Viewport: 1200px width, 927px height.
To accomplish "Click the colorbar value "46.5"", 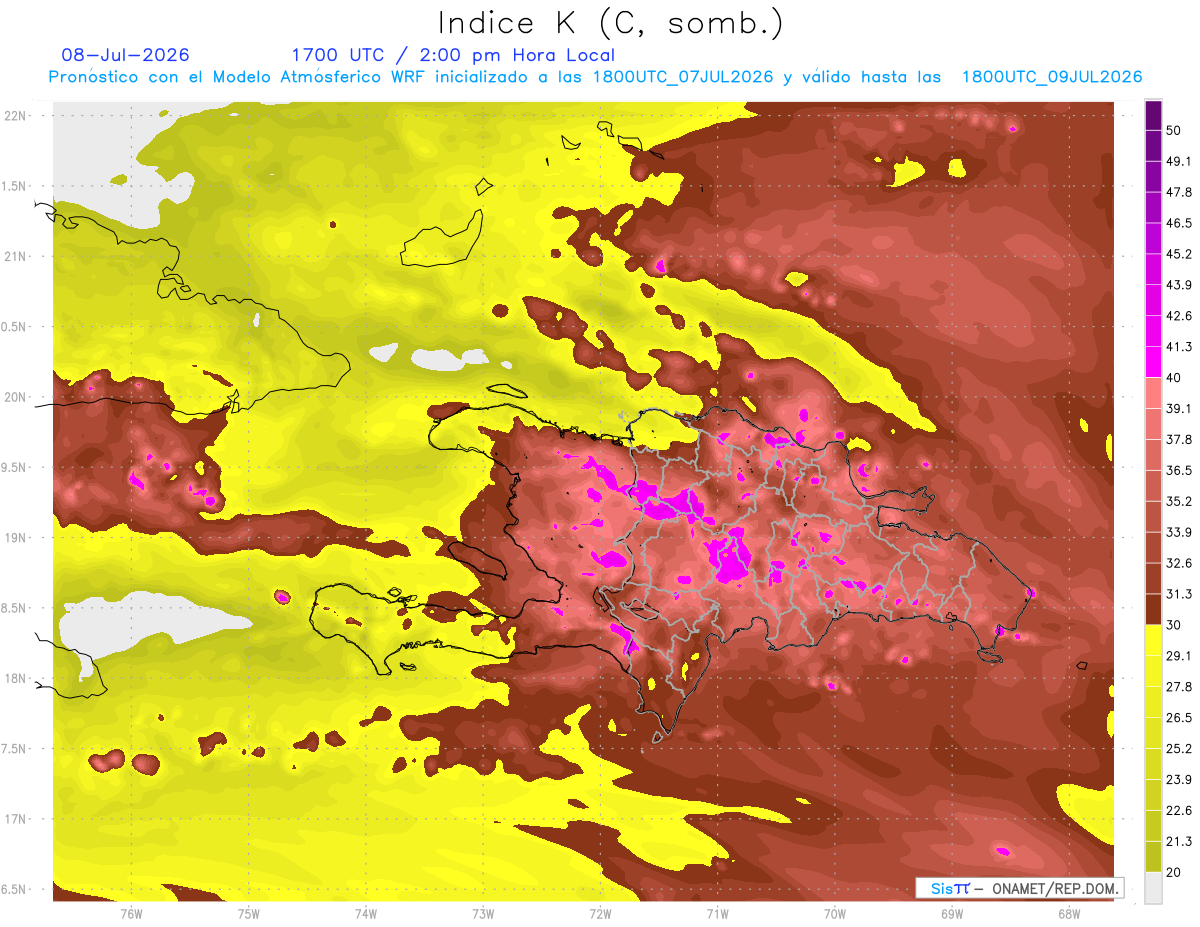I will point(1178,223).
